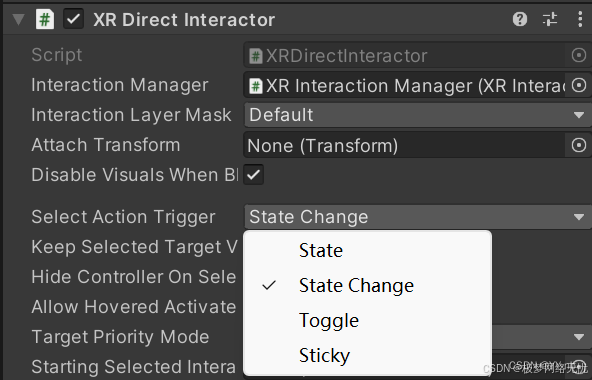Open component presets slider icon
The image size is (592, 380).
[x=550, y=19]
